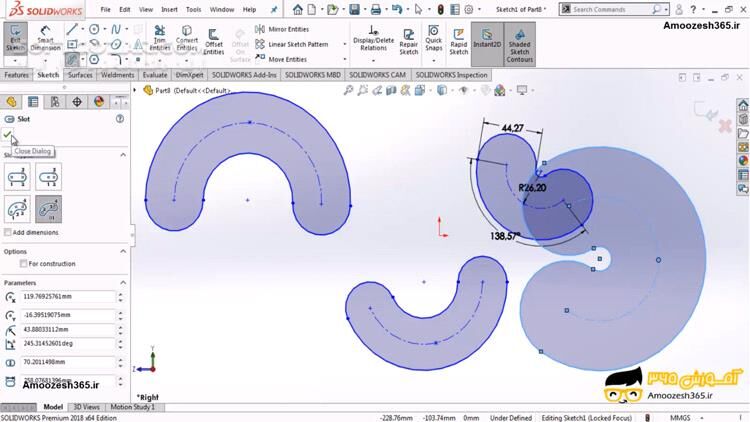Choose the Trim Entities tool
The image size is (750, 422).
coord(160,40)
